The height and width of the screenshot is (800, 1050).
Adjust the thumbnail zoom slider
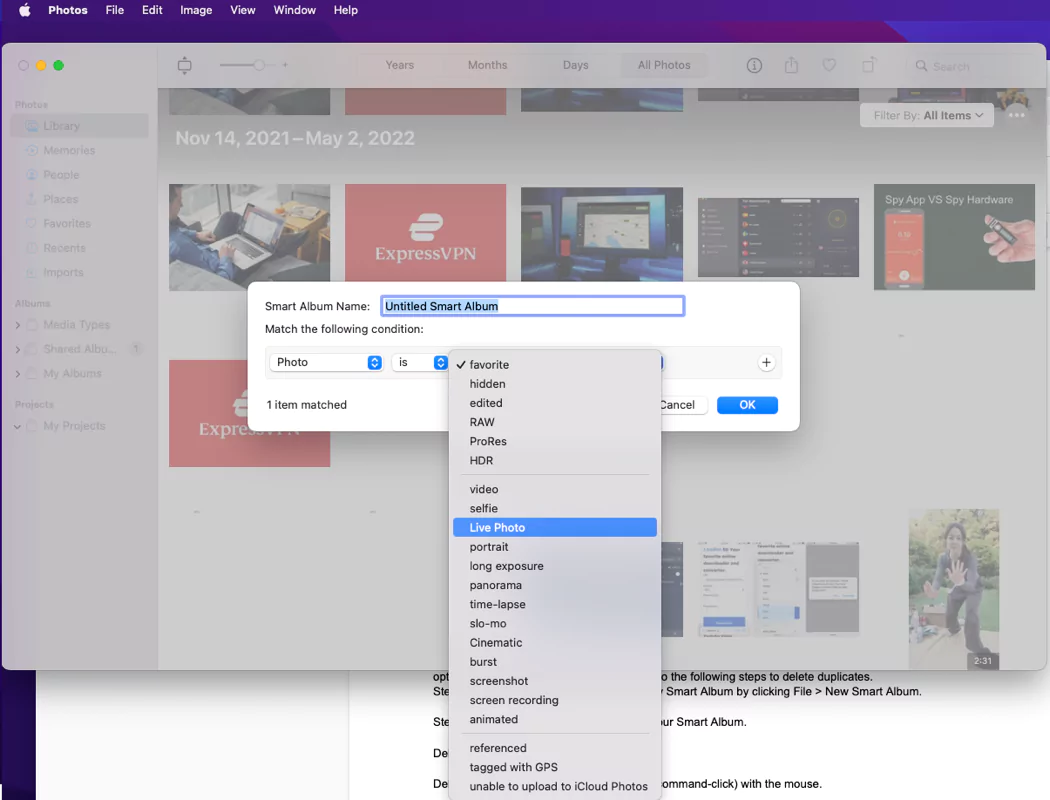point(259,65)
